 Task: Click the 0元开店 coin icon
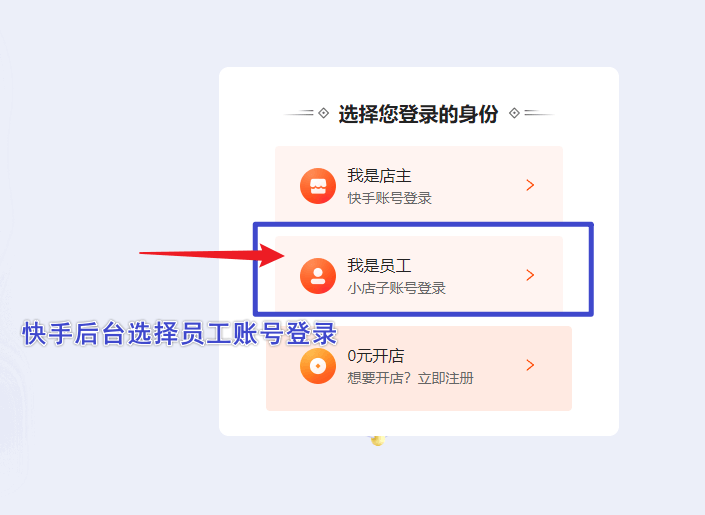pyautogui.click(x=318, y=366)
